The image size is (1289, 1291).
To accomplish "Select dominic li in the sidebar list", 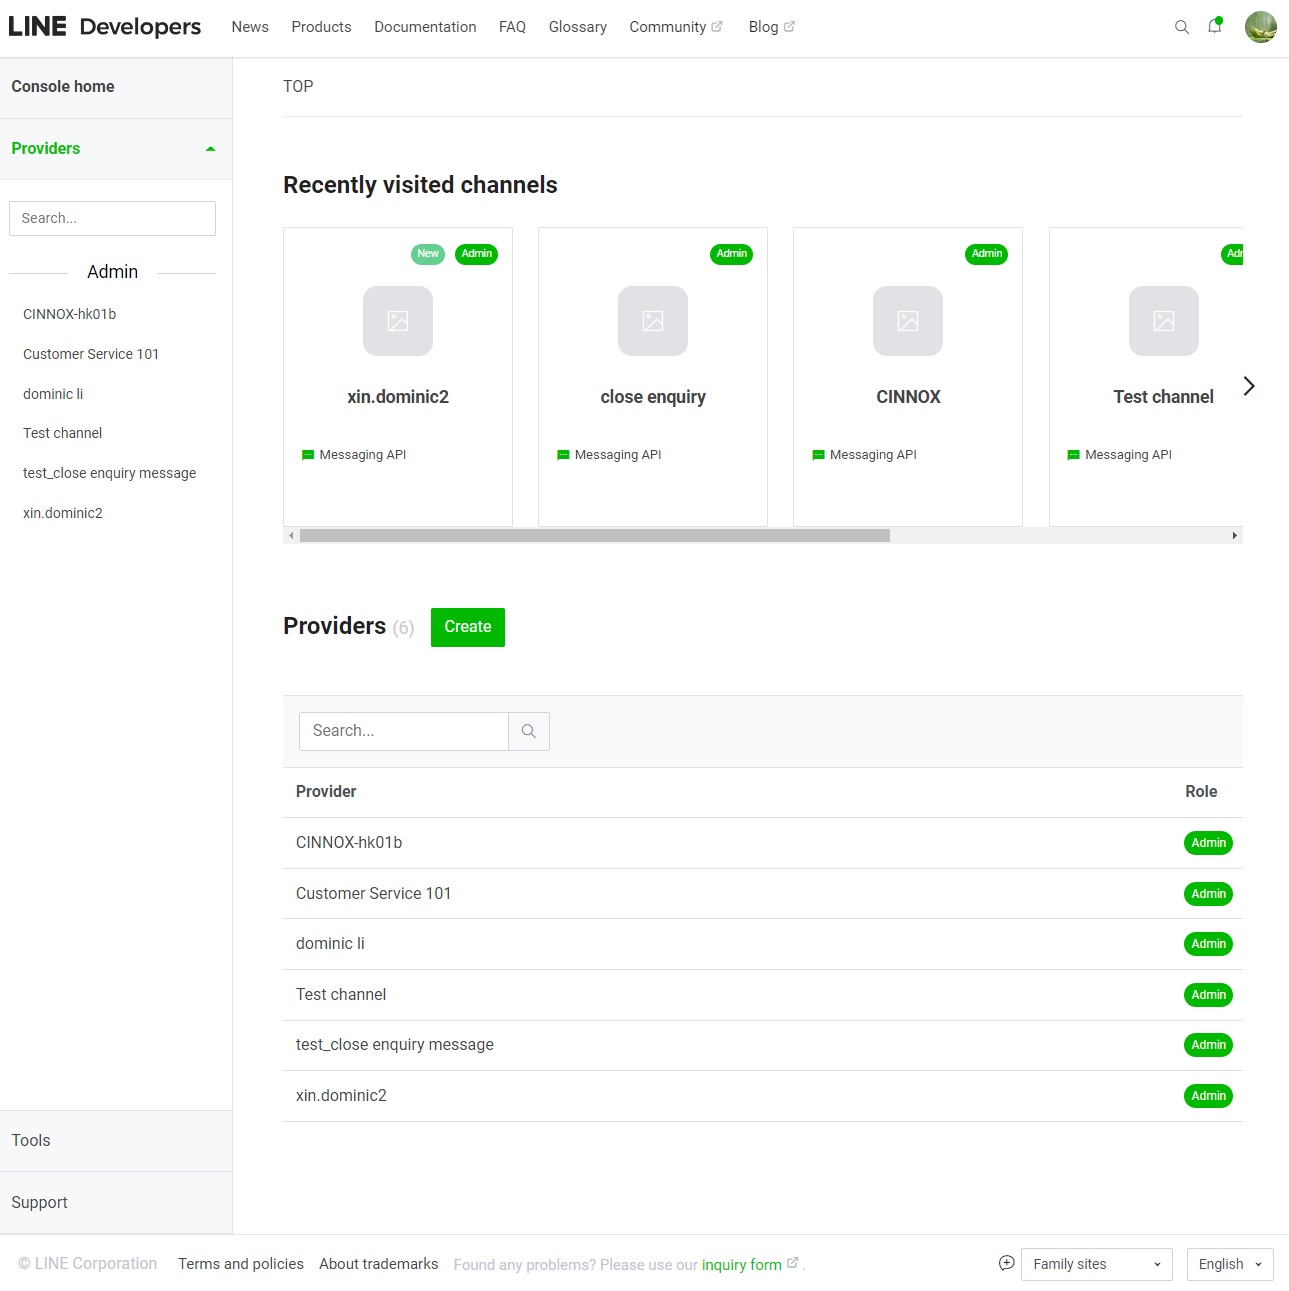I will (x=53, y=394).
